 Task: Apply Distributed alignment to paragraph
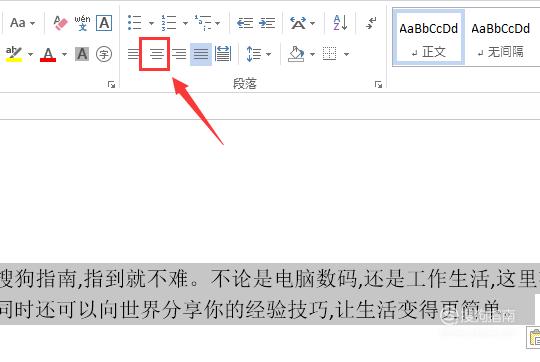[223, 54]
